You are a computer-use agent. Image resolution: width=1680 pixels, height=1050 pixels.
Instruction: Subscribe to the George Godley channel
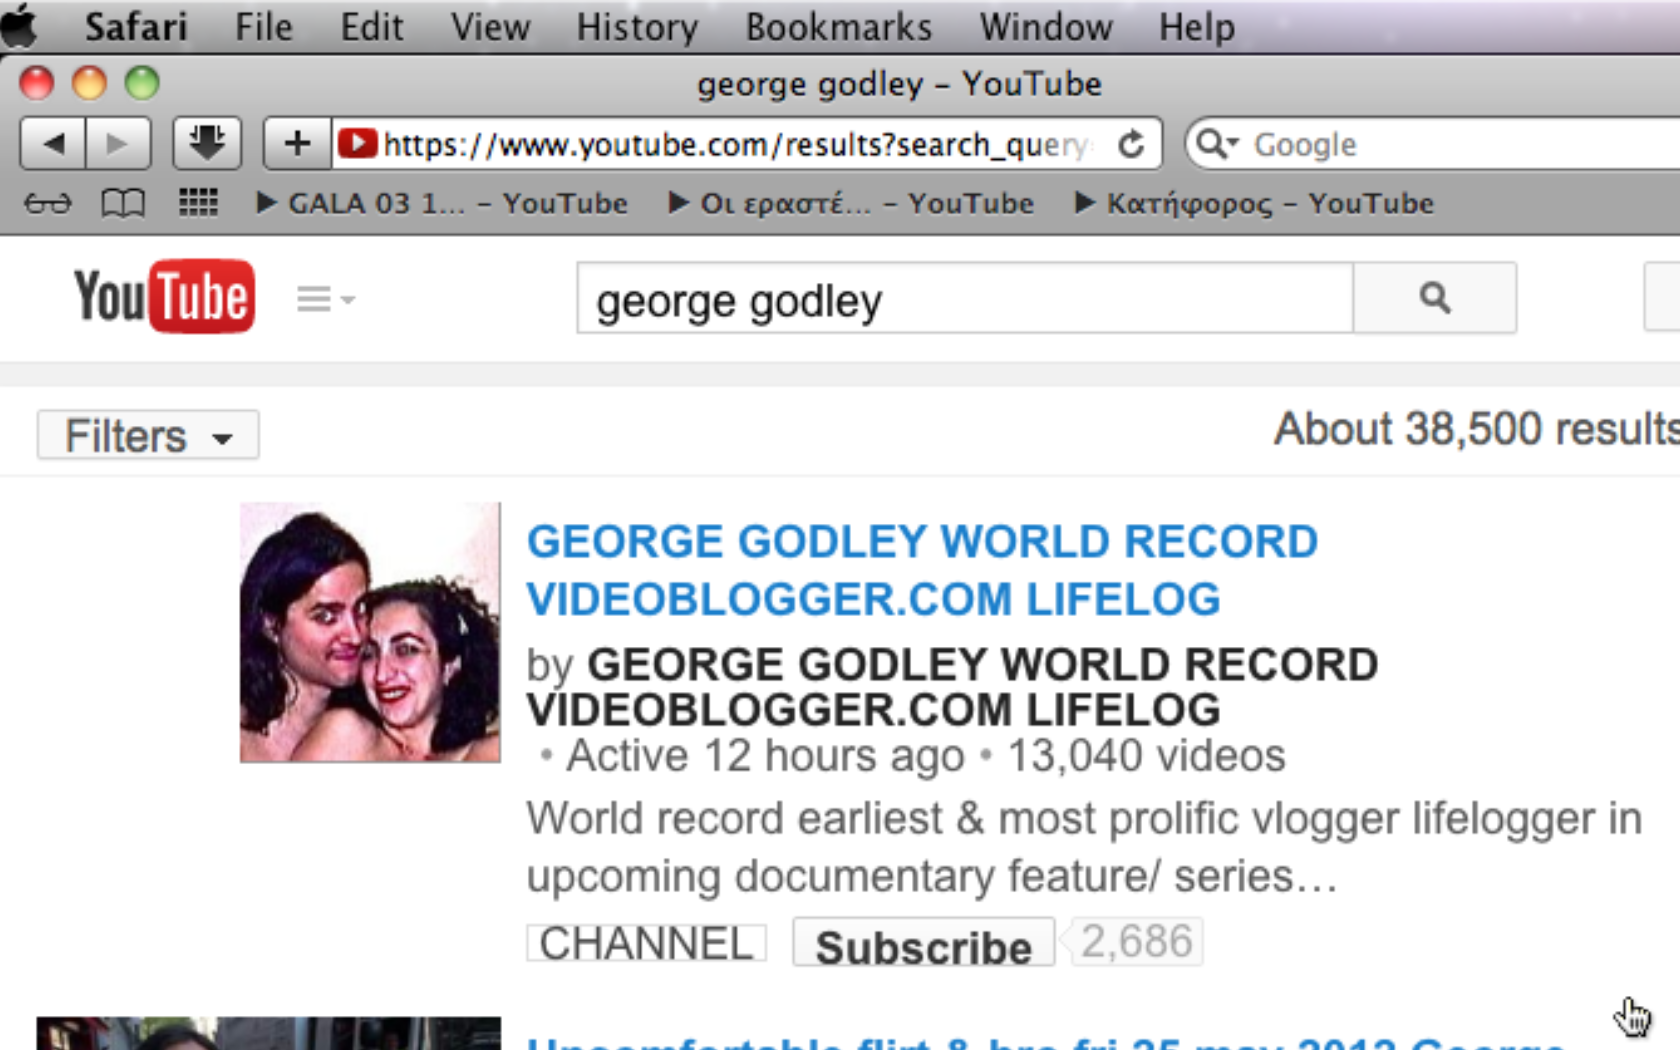923,944
